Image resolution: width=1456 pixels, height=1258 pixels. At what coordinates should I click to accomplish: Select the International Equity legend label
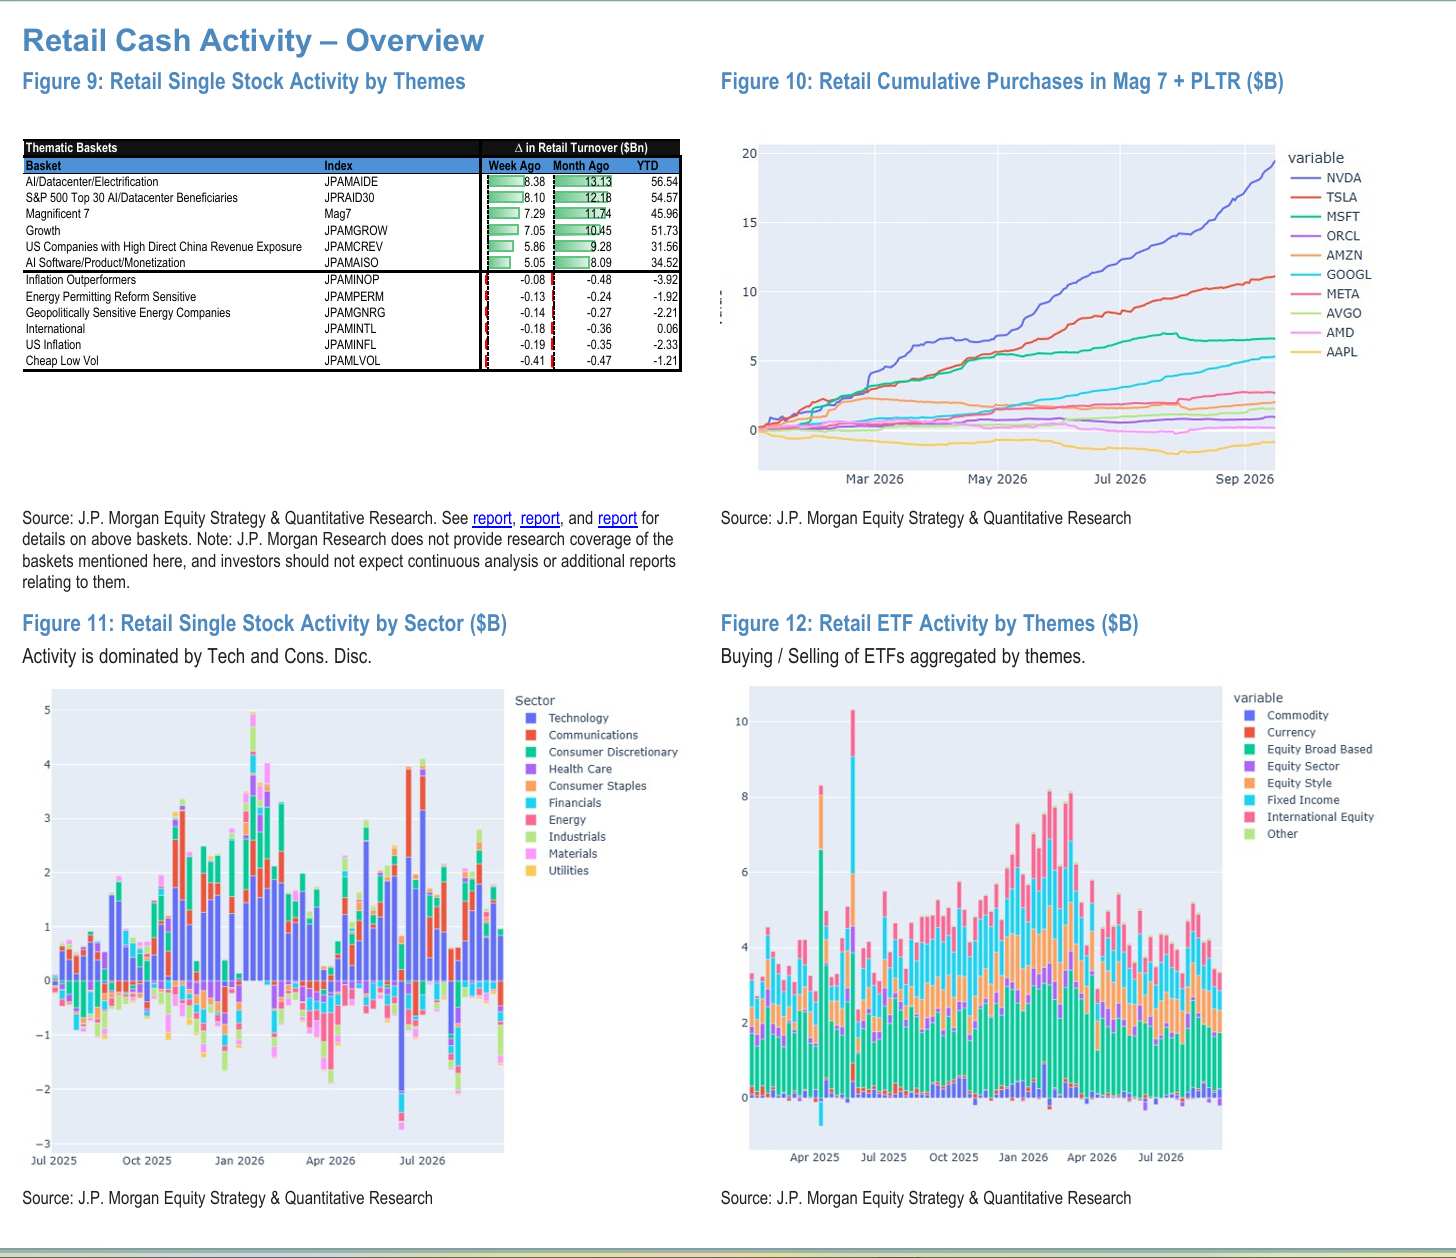click(x=1320, y=817)
